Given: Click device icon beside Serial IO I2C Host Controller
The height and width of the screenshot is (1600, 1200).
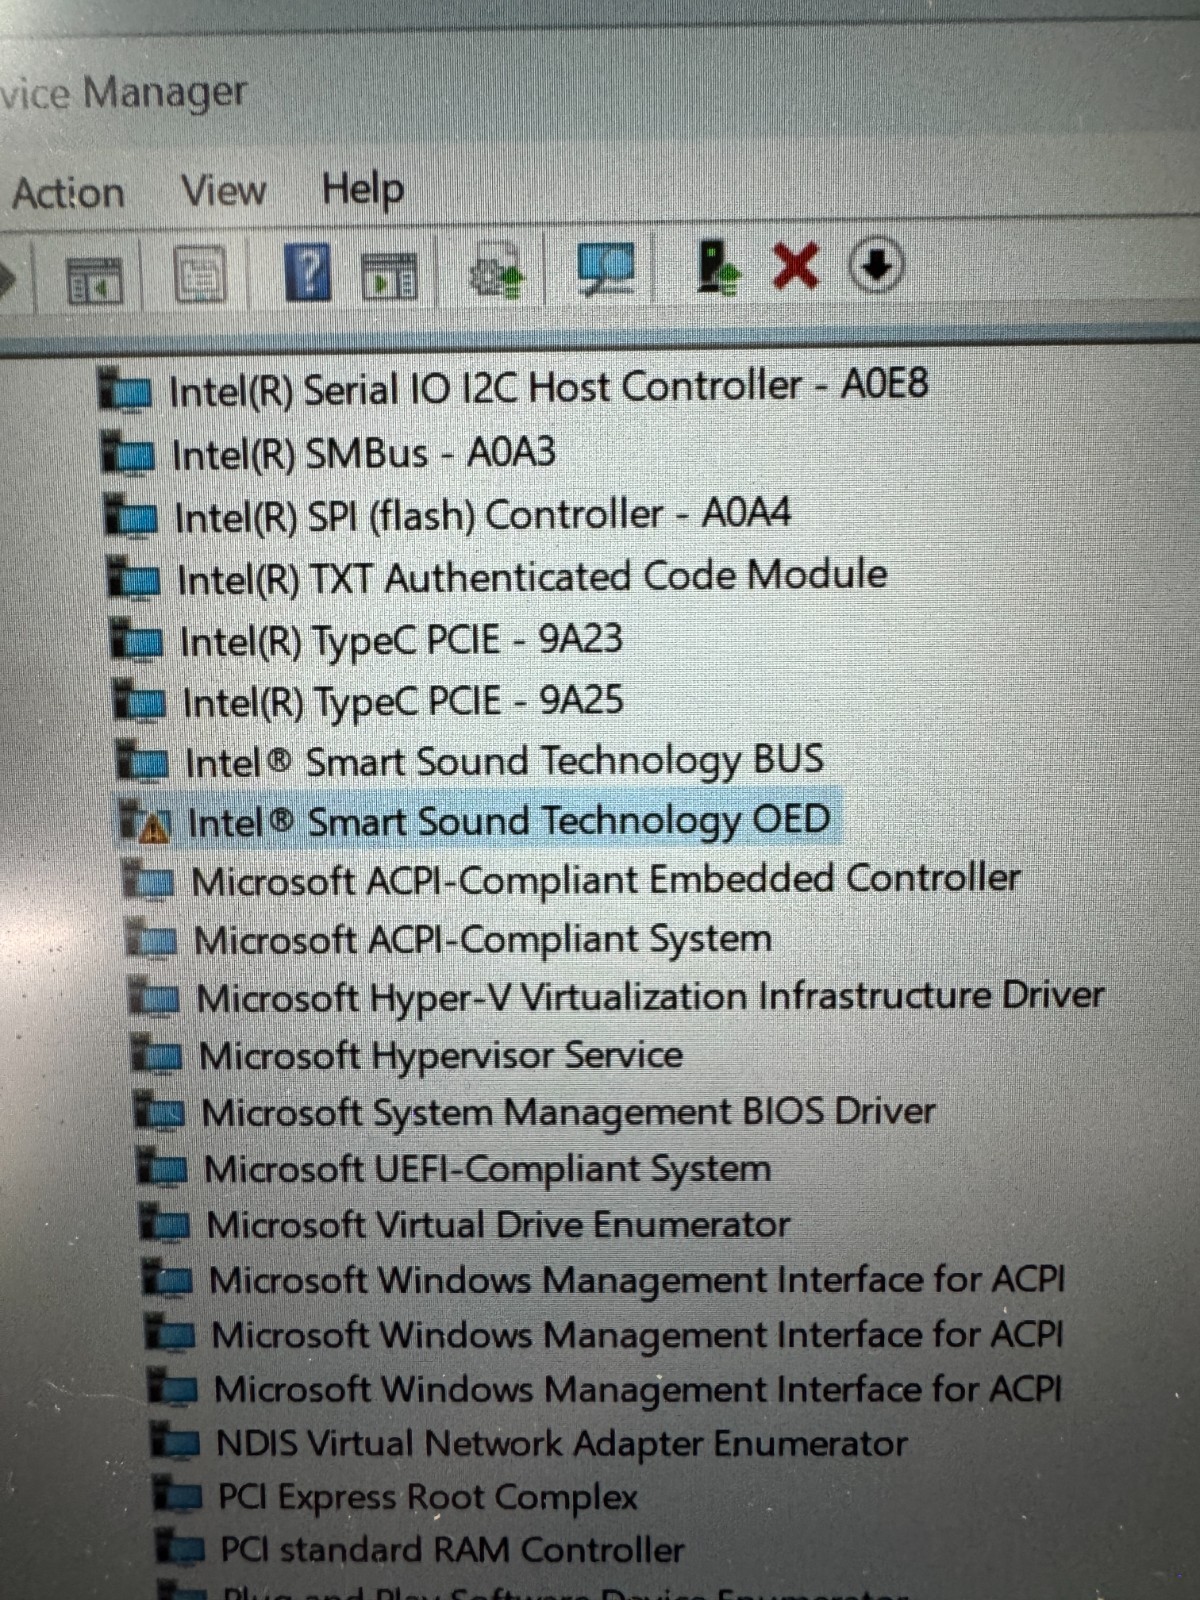Looking at the screenshot, I should click(x=127, y=391).
